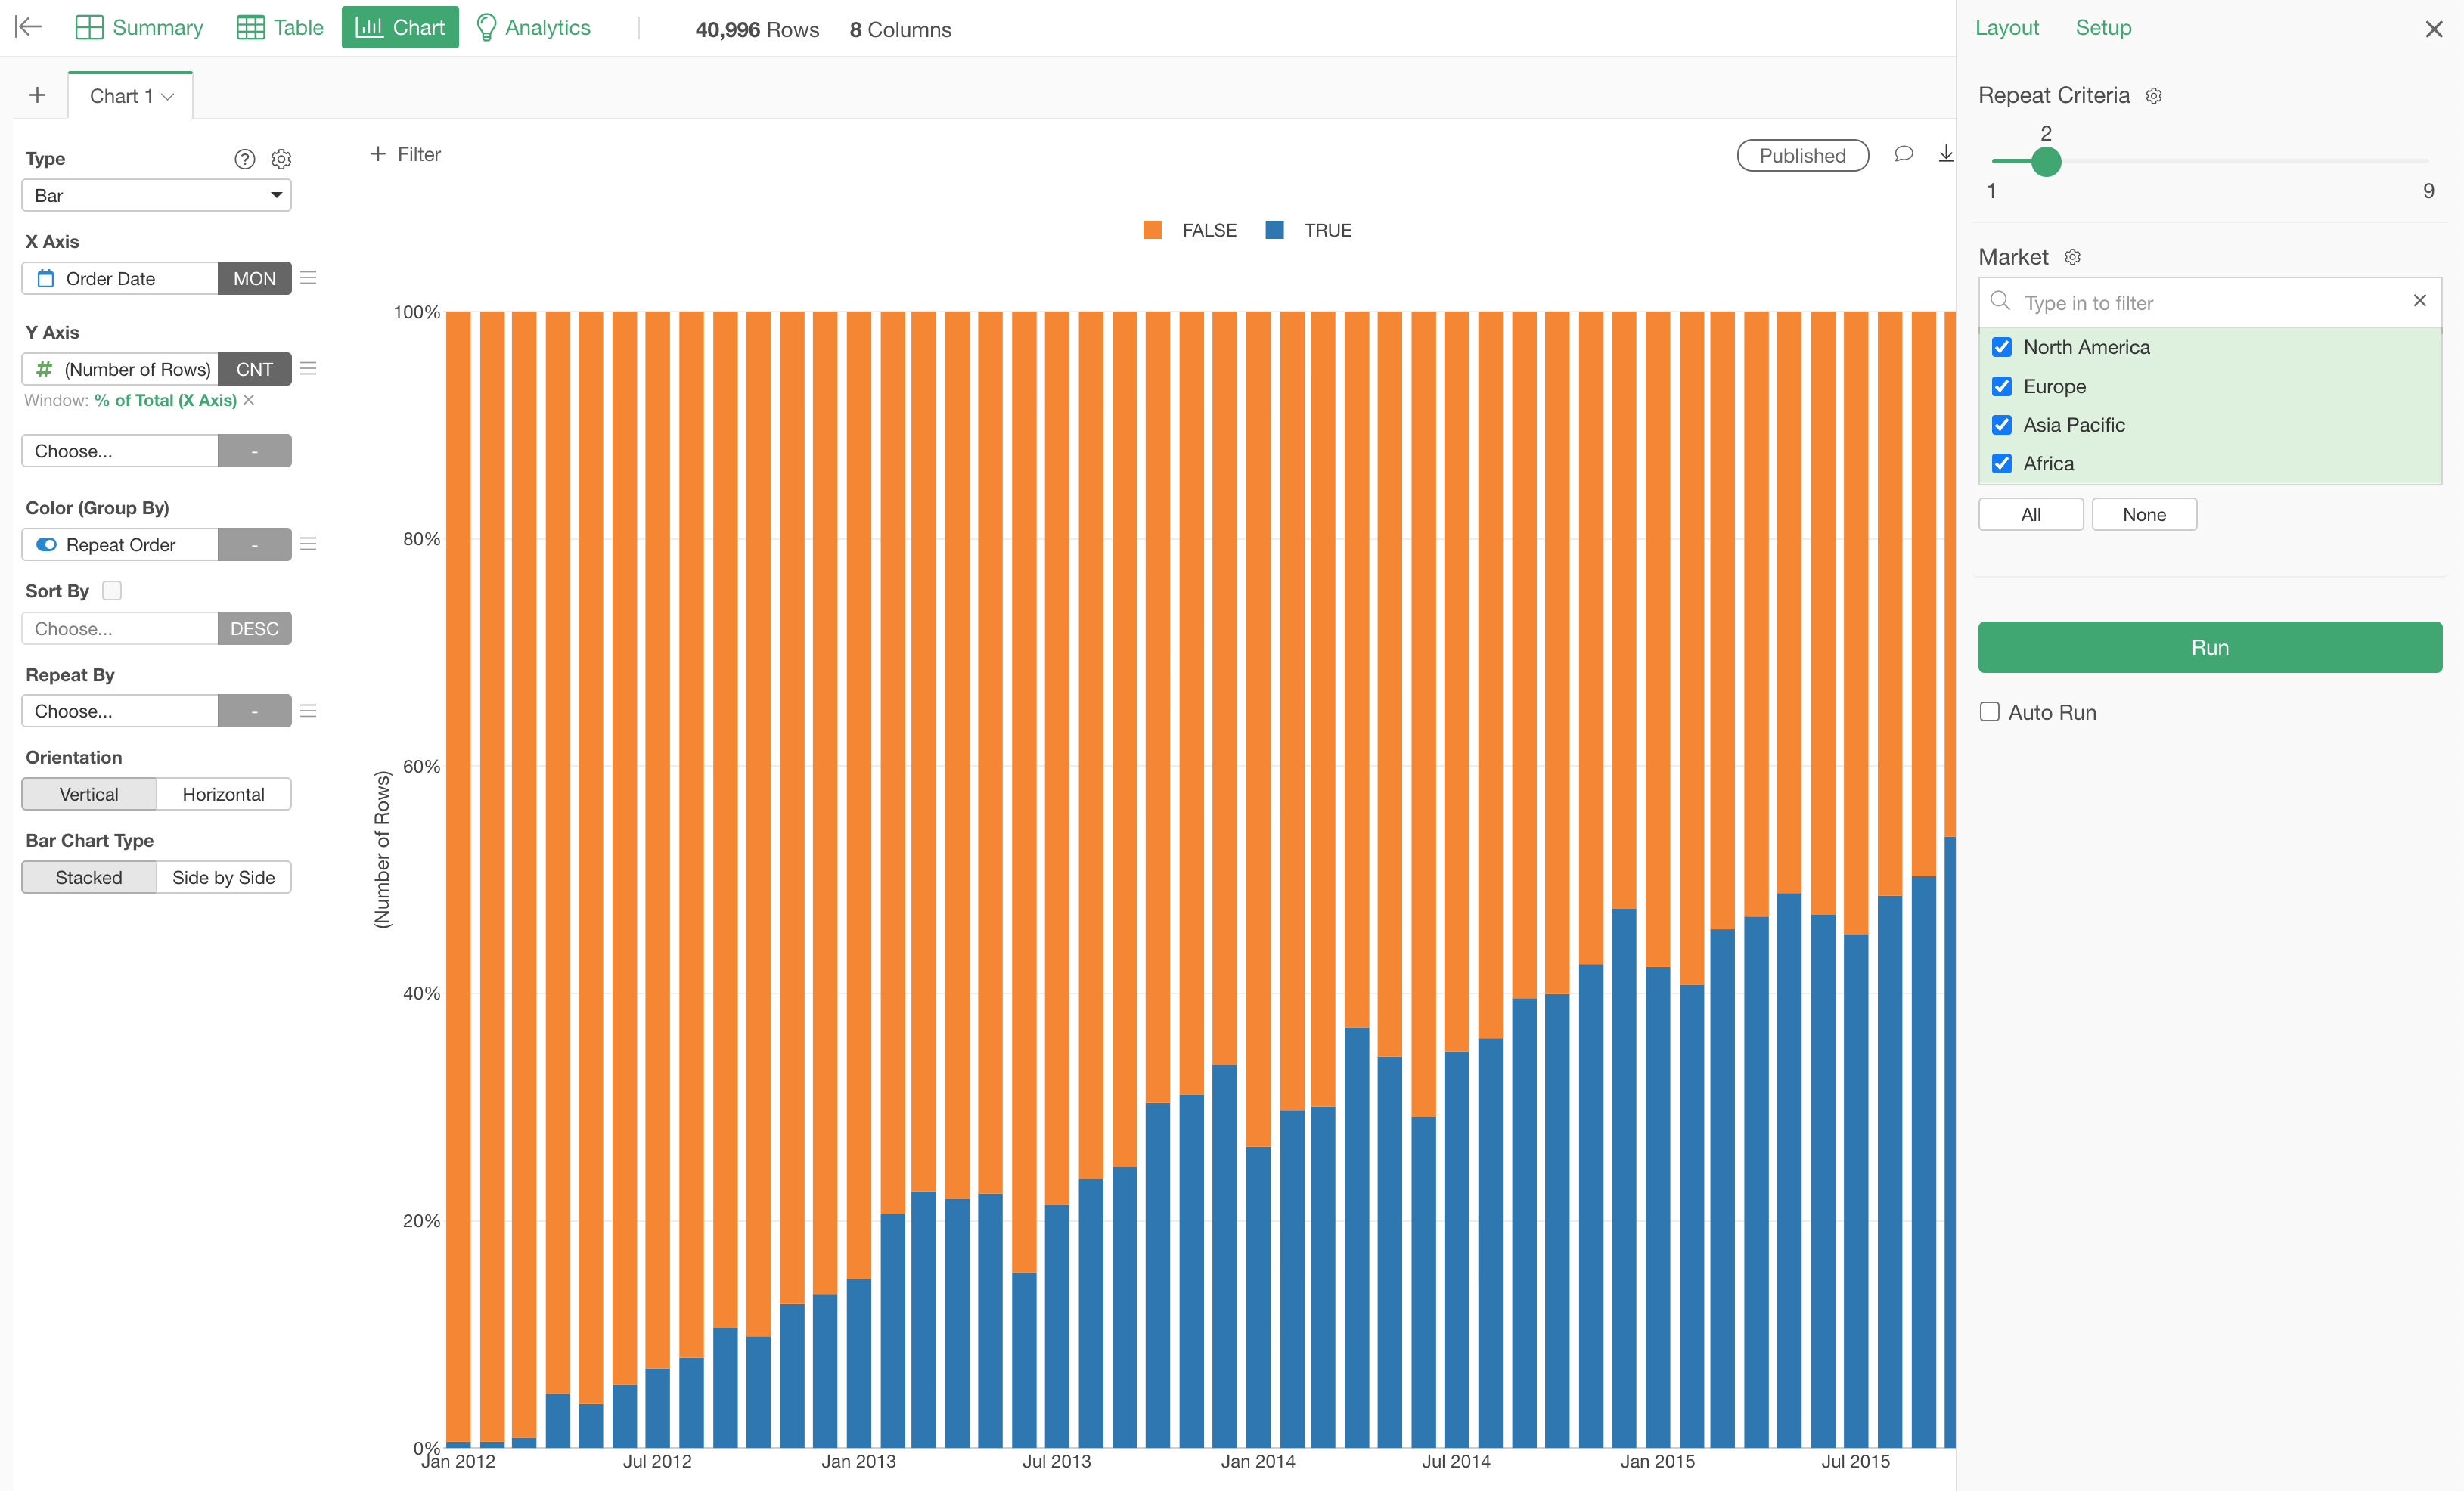This screenshot has height=1491, width=2464.
Task: Toggle the Sort By checkbox
Action: click(112, 591)
